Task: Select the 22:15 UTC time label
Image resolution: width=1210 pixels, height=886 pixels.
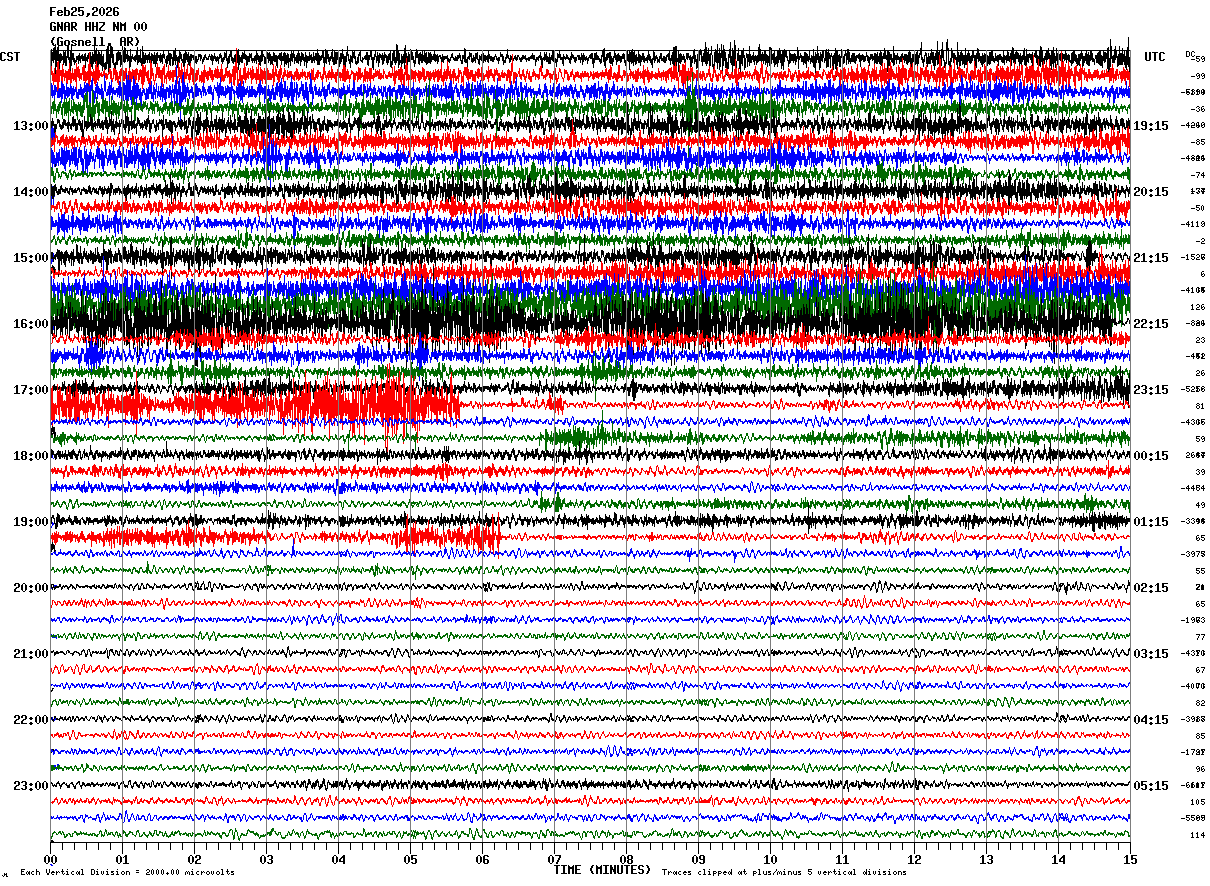Action: tap(1151, 324)
